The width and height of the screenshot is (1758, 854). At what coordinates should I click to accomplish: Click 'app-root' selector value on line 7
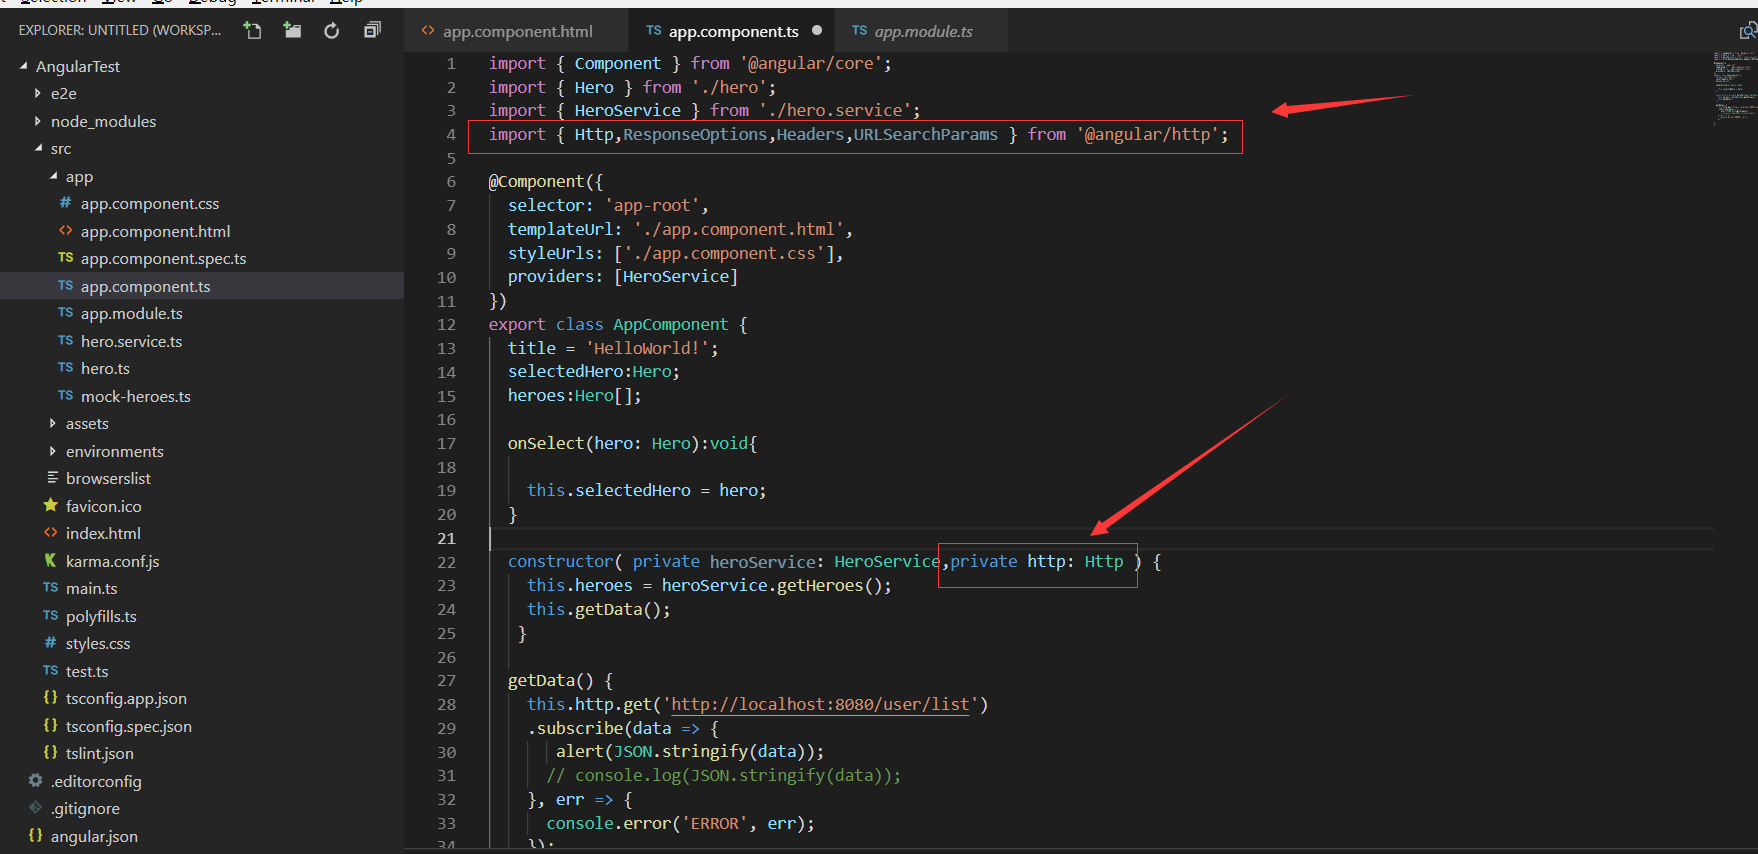(x=652, y=205)
